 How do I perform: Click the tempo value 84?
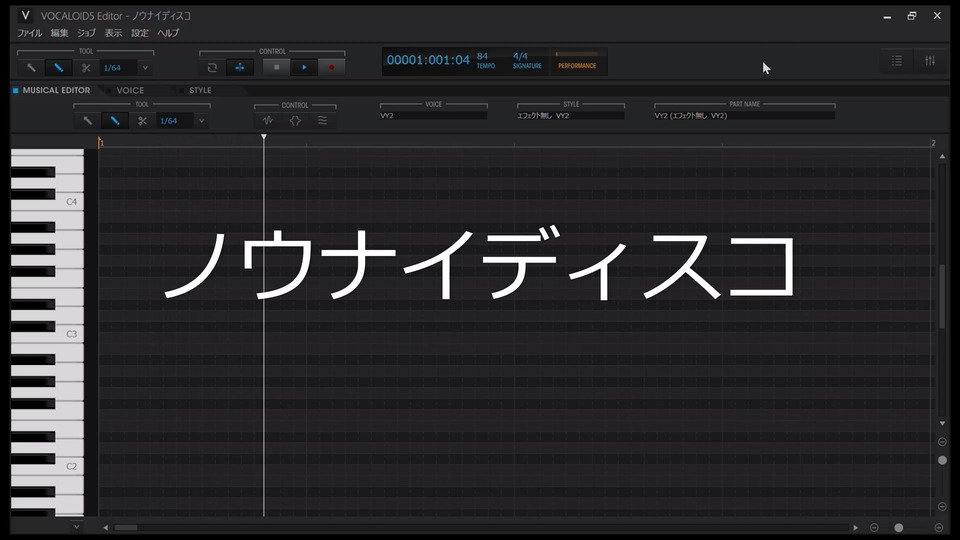coord(482,56)
